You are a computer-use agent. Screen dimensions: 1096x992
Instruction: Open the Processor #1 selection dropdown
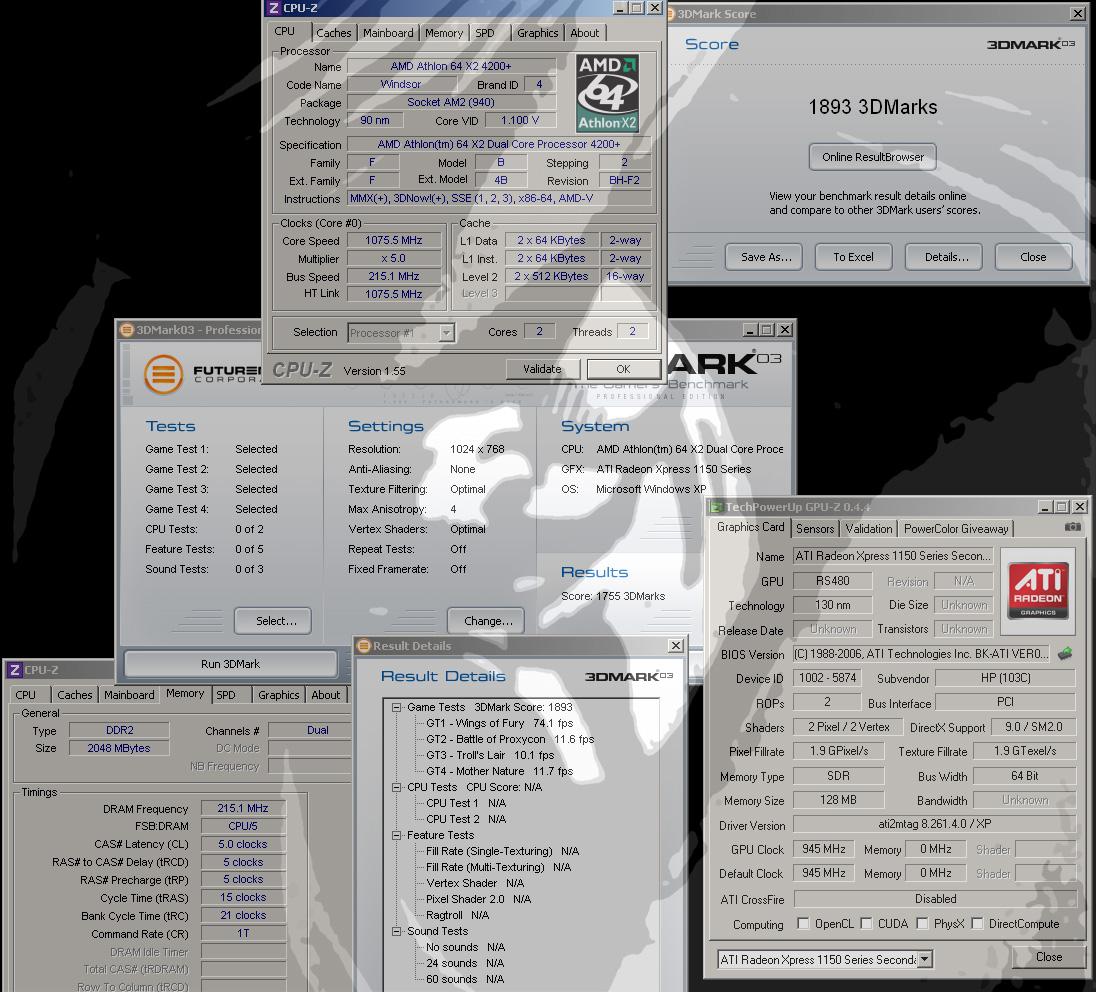tap(446, 333)
